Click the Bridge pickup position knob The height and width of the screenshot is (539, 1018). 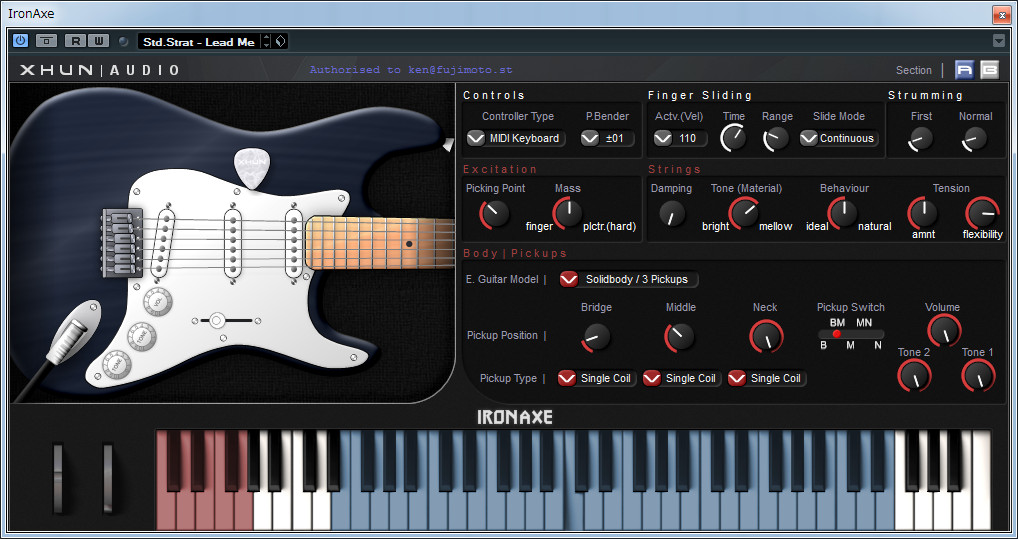596,336
